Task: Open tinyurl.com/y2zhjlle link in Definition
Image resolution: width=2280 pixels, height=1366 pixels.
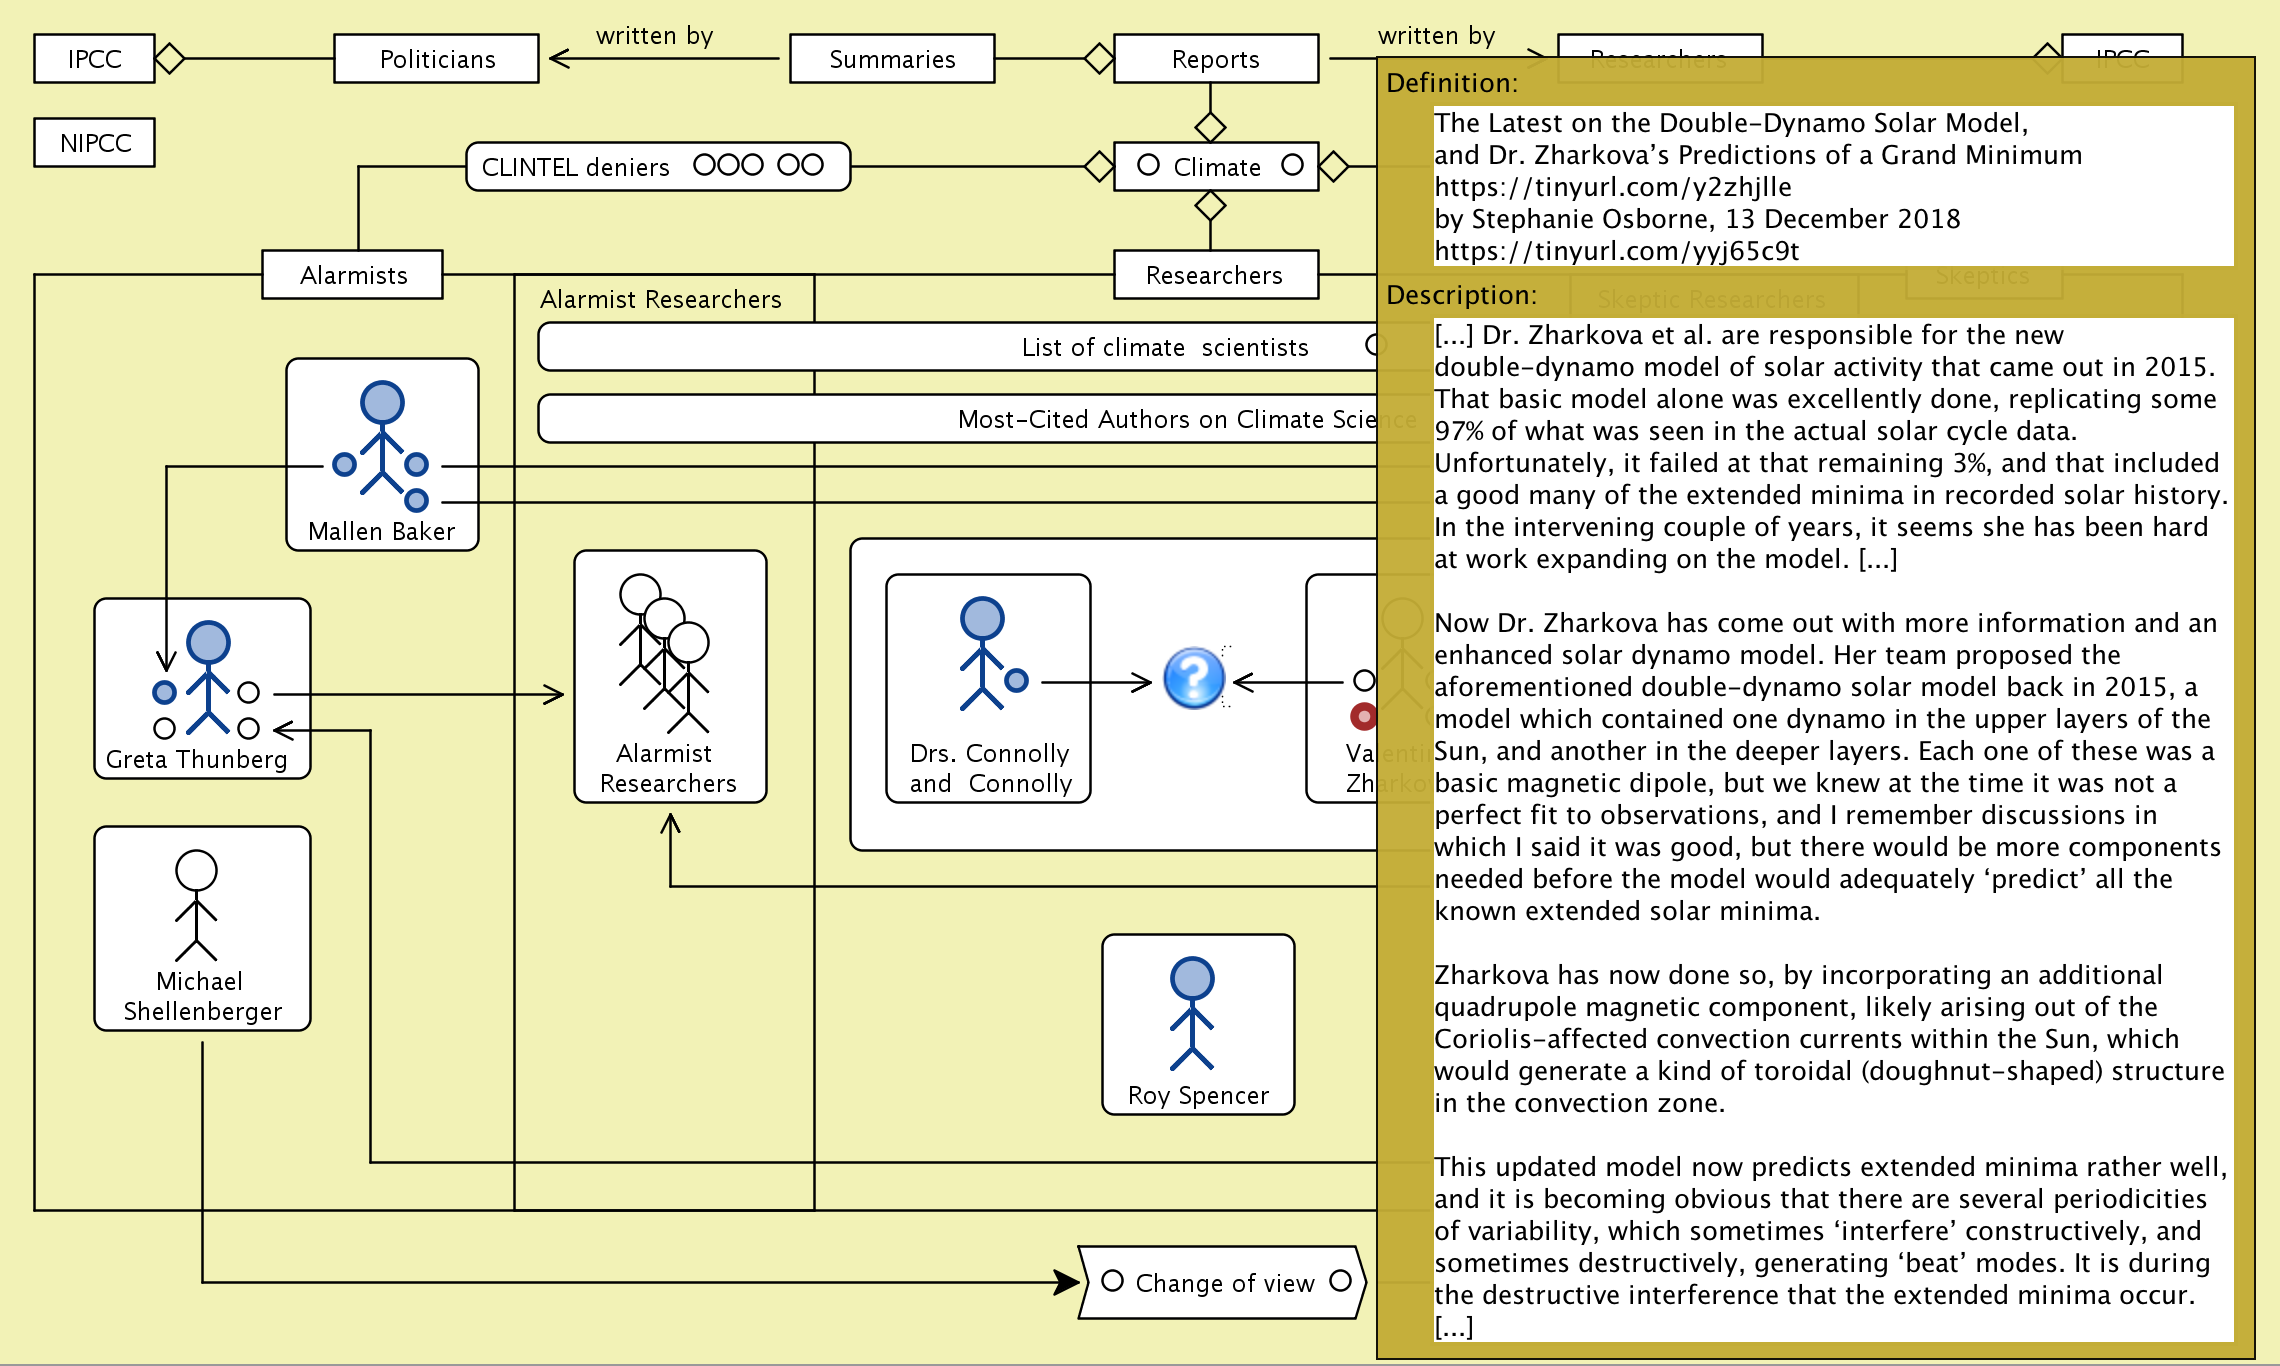Action: [1612, 187]
